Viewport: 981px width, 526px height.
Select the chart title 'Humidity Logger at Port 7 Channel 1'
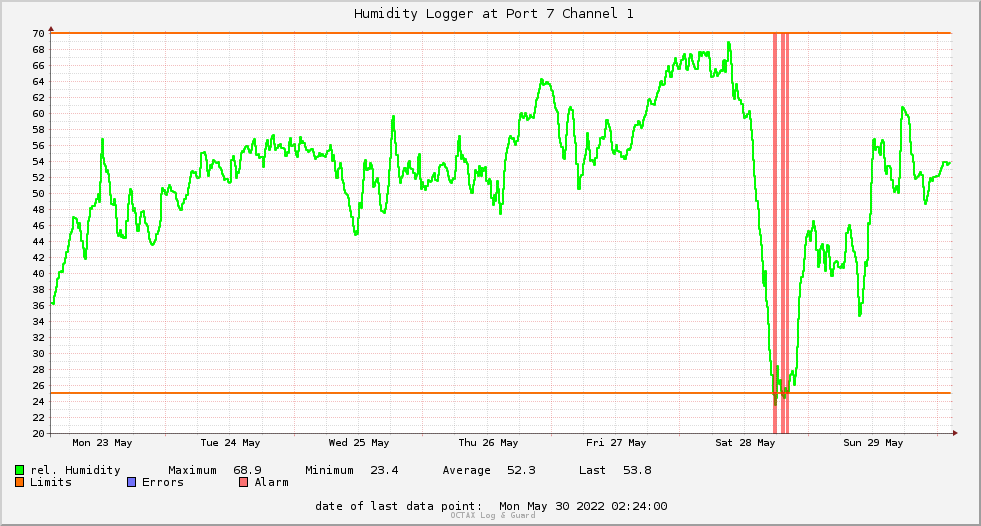coord(494,14)
